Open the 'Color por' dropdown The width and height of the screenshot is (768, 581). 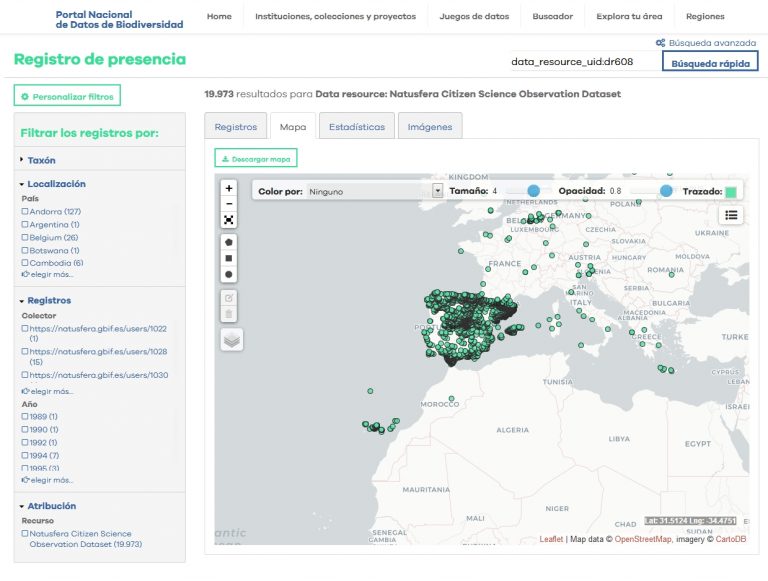coord(374,190)
